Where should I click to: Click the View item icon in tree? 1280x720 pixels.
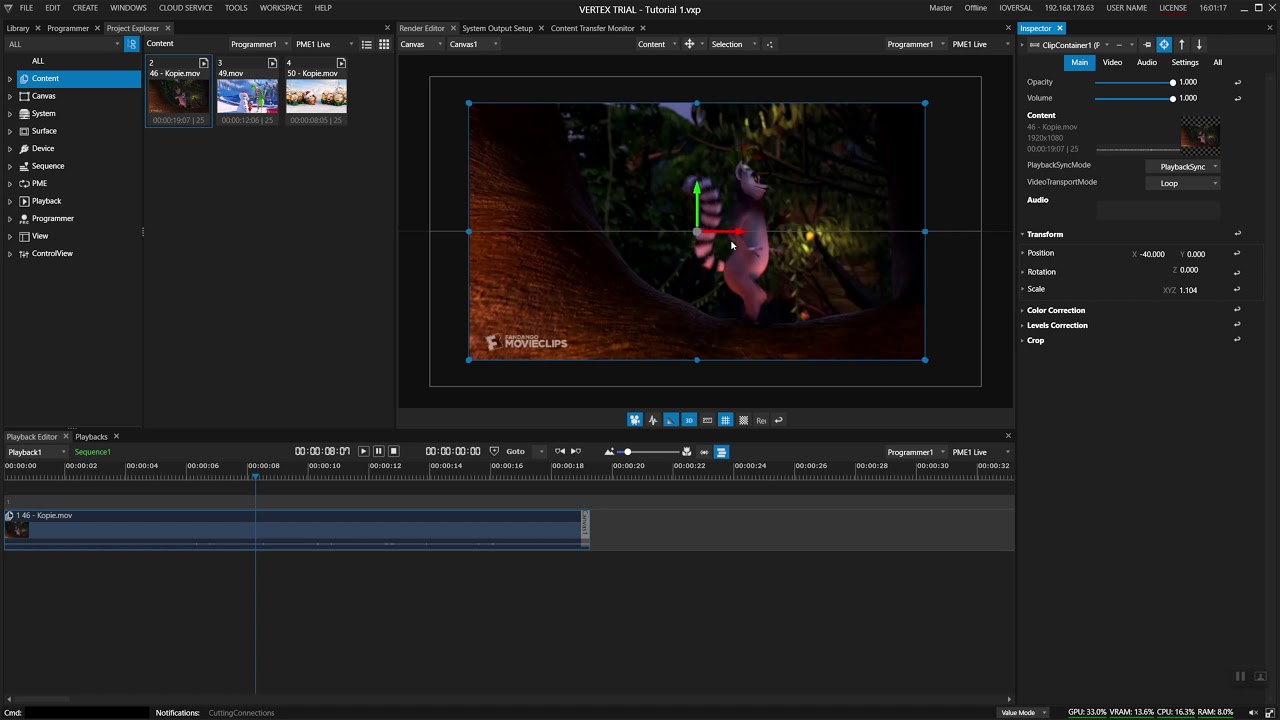[x=24, y=236]
